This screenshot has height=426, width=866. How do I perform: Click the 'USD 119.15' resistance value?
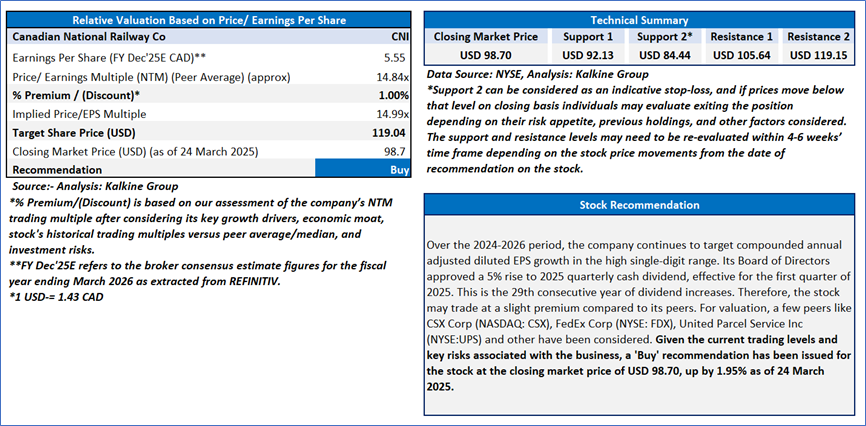click(x=819, y=56)
